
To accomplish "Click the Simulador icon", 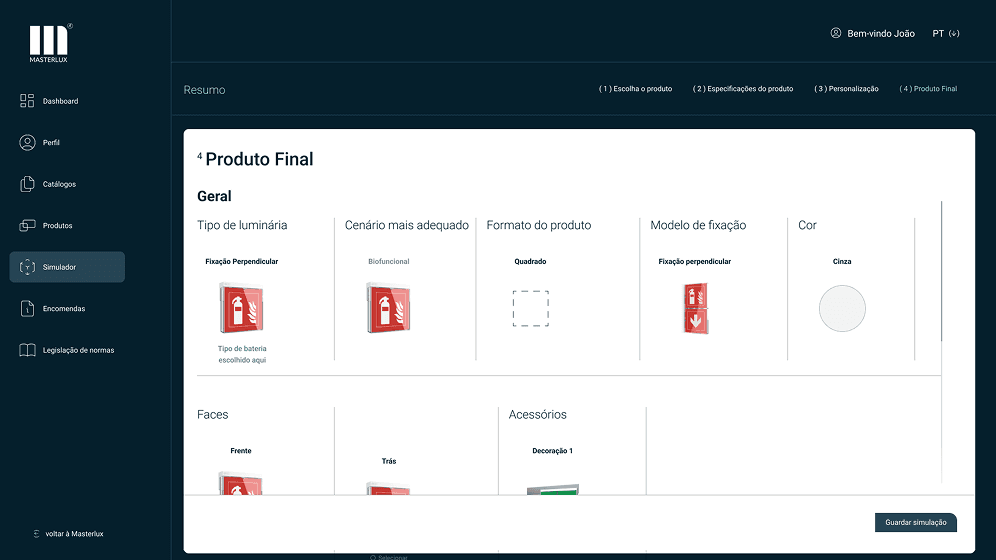I will [x=27, y=267].
